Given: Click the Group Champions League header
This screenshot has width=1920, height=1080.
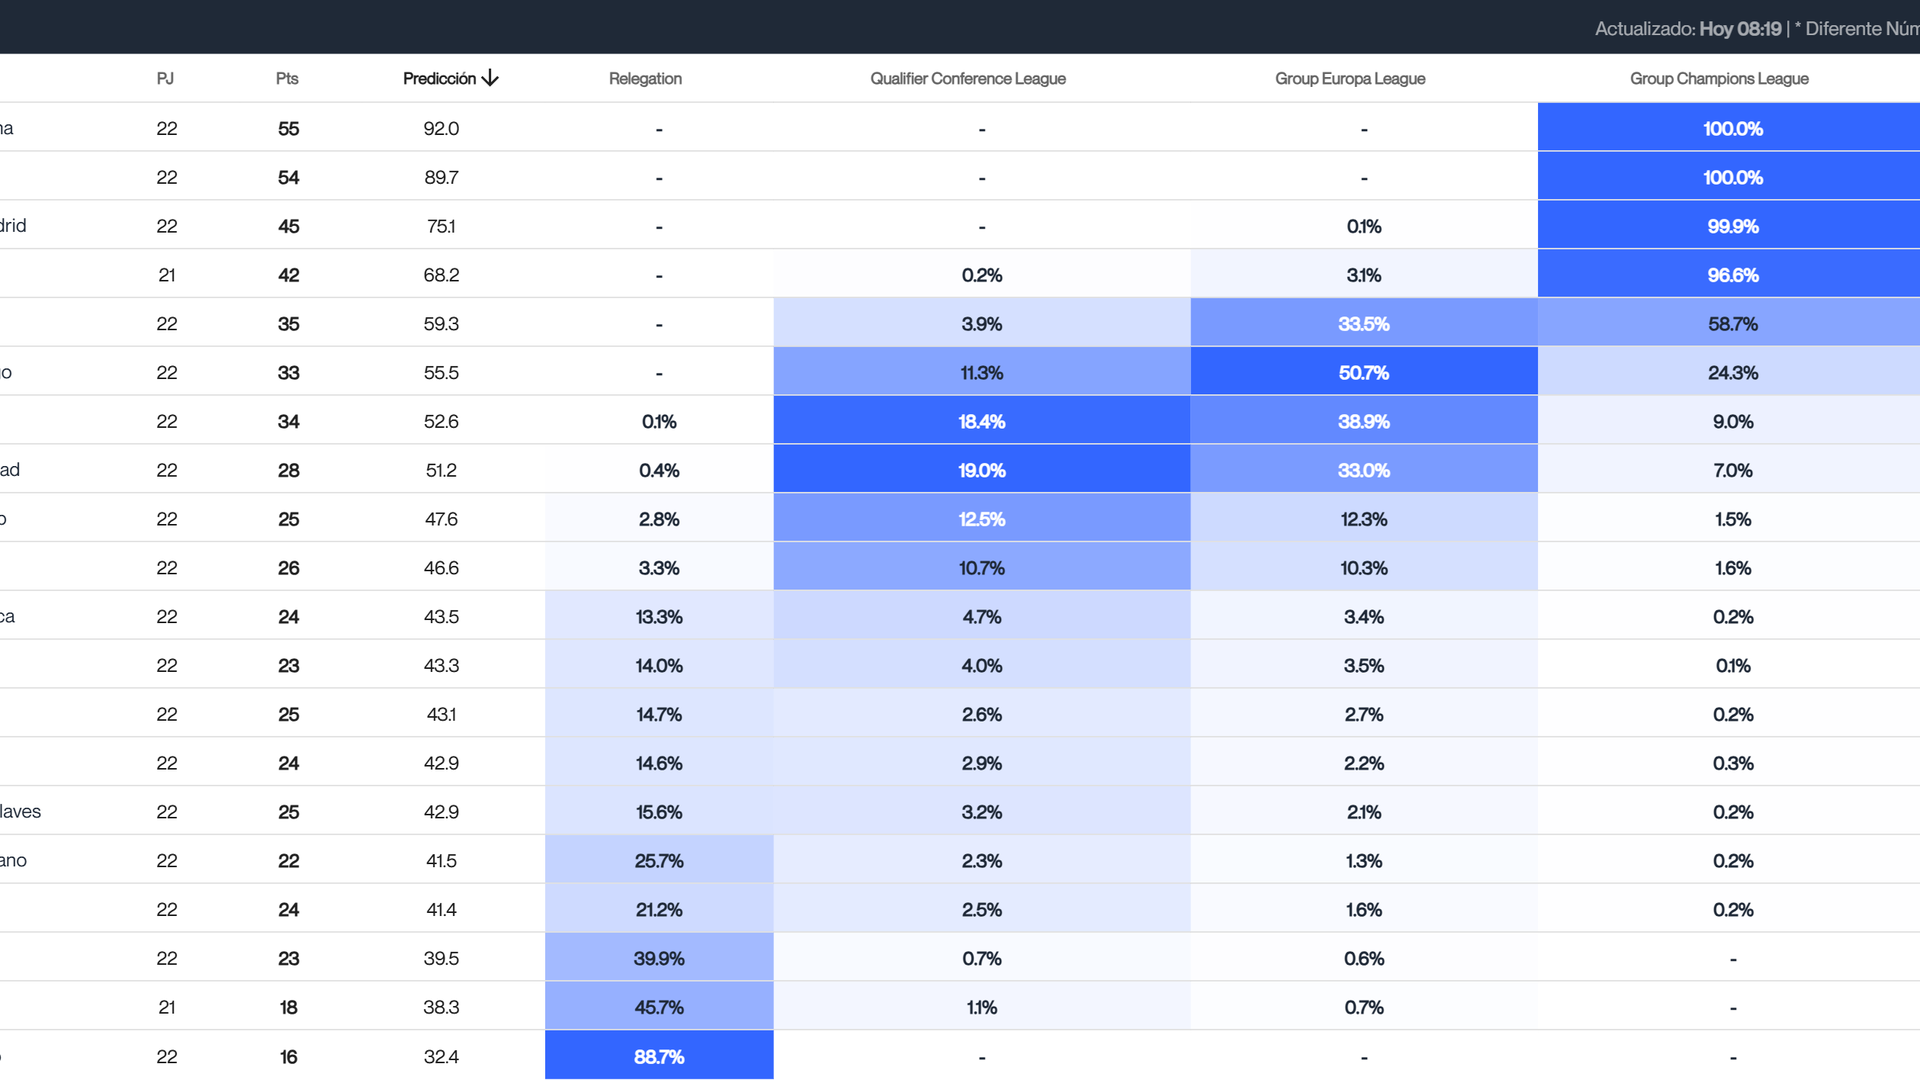Looking at the screenshot, I should point(1718,78).
